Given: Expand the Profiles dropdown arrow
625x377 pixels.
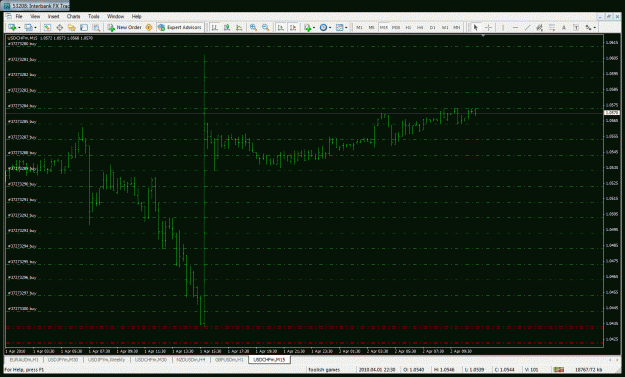Looking at the screenshot, I should point(35,27).
